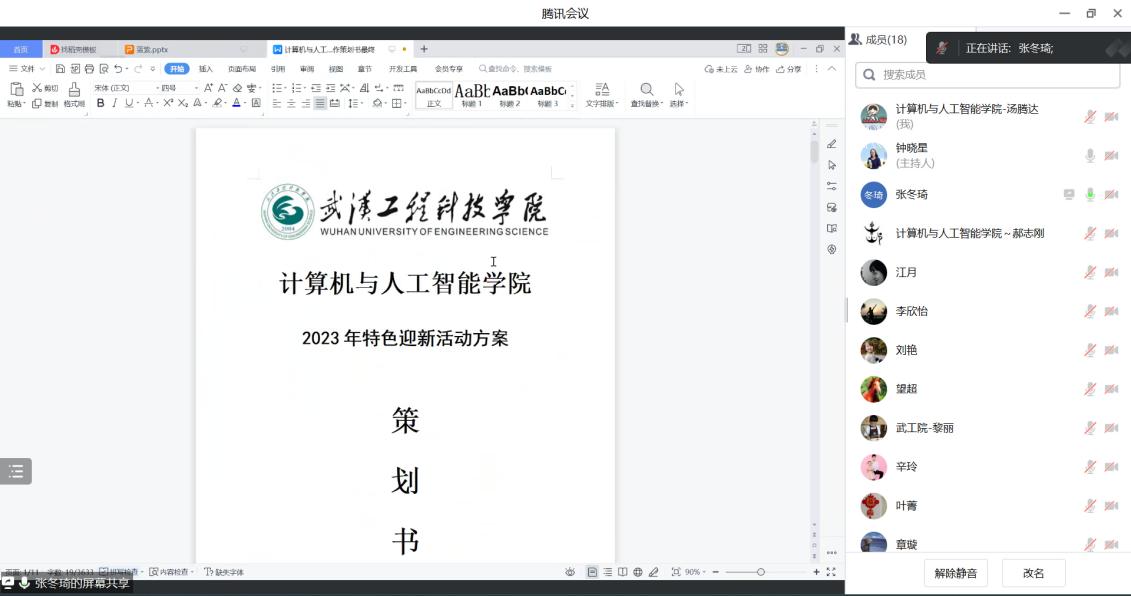Screen dimensions: 1131x596
Task: Click the zoom slider in status bar
Action: (x=761, y=572)
